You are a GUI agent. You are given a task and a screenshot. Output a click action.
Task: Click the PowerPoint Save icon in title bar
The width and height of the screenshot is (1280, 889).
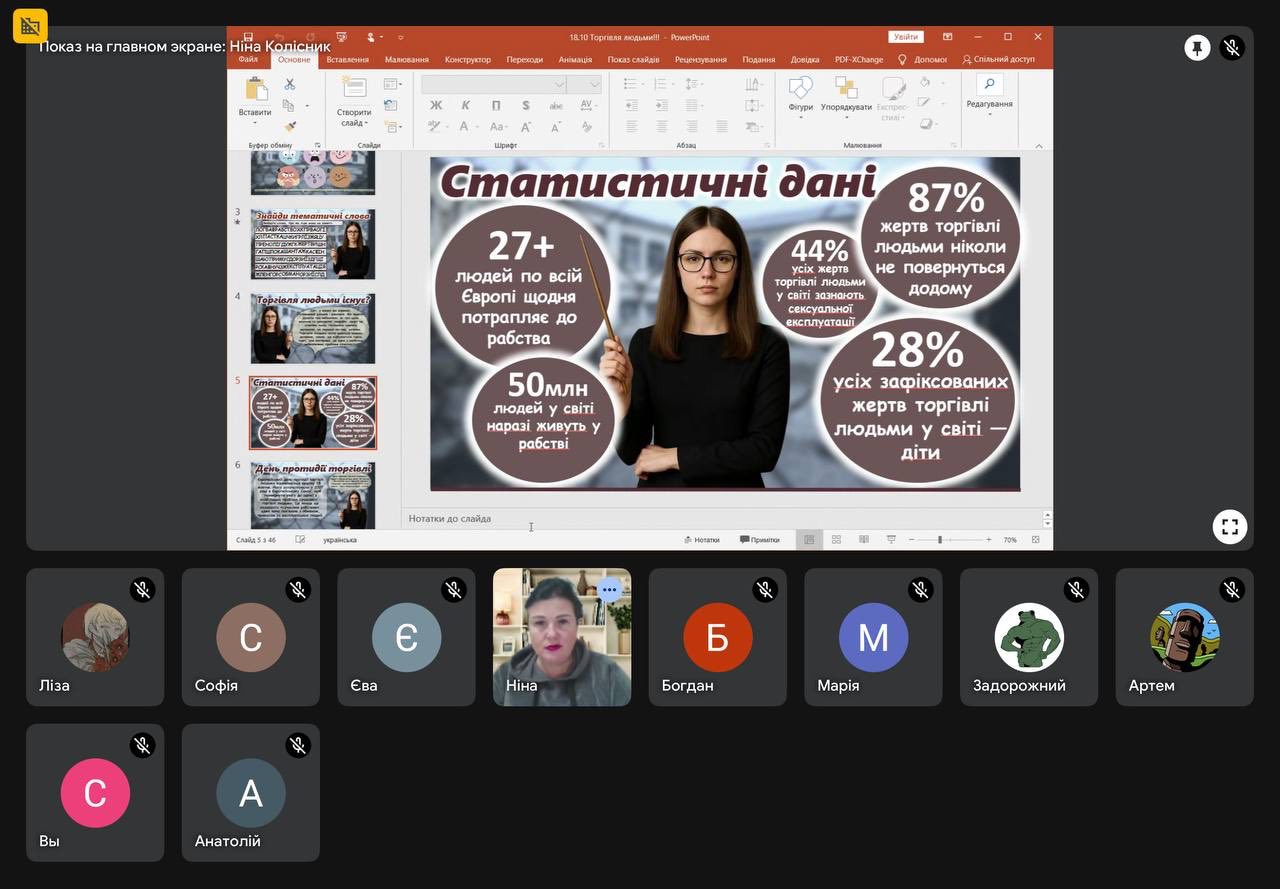click(x=247, y=37)
